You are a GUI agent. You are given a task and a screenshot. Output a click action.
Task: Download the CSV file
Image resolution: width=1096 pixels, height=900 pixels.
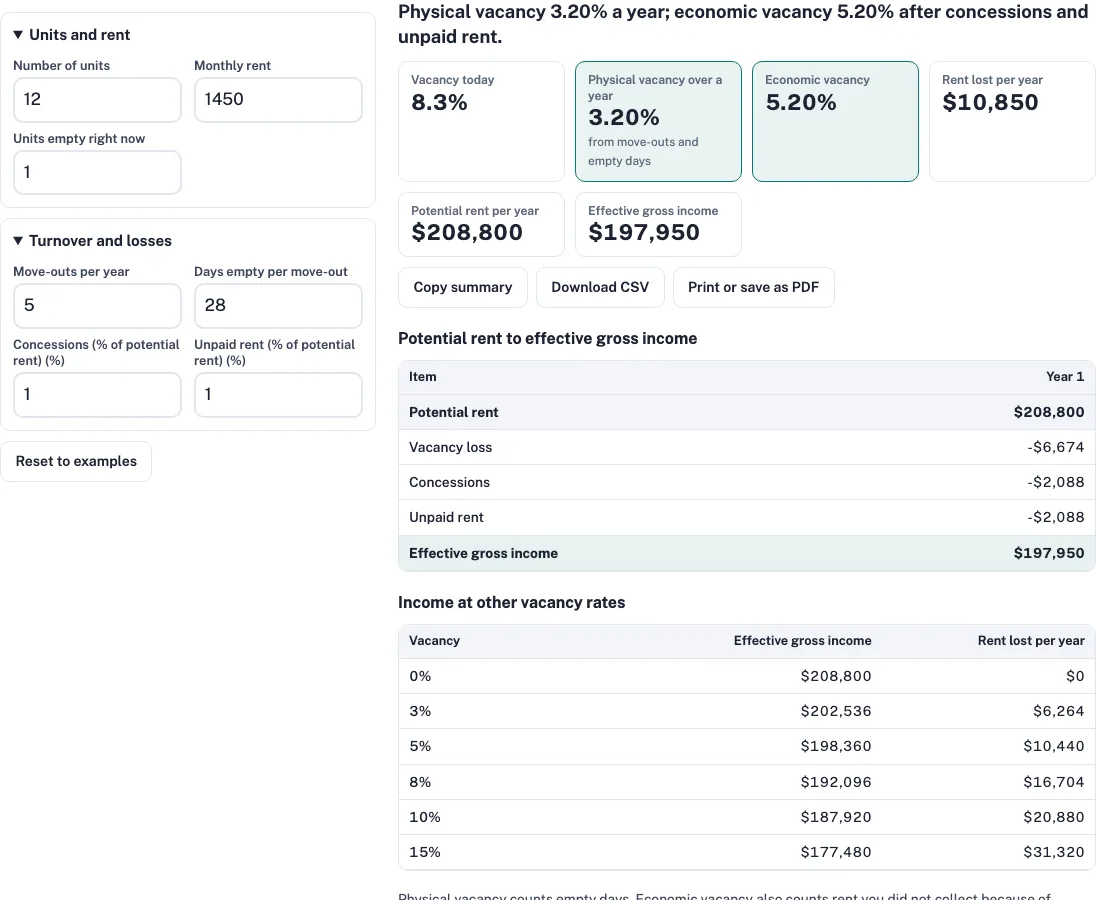(x=600, y=287)
